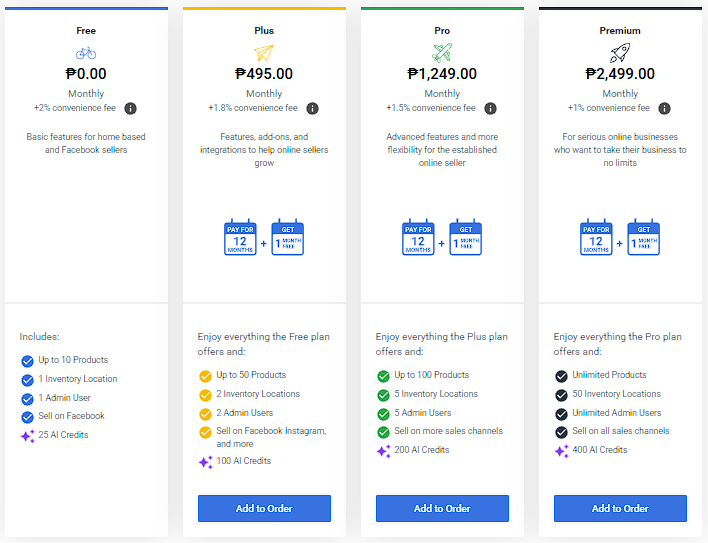This screenshot has width=708, height=543.
Task: Add the Premium plan to order
Action: 620,508
